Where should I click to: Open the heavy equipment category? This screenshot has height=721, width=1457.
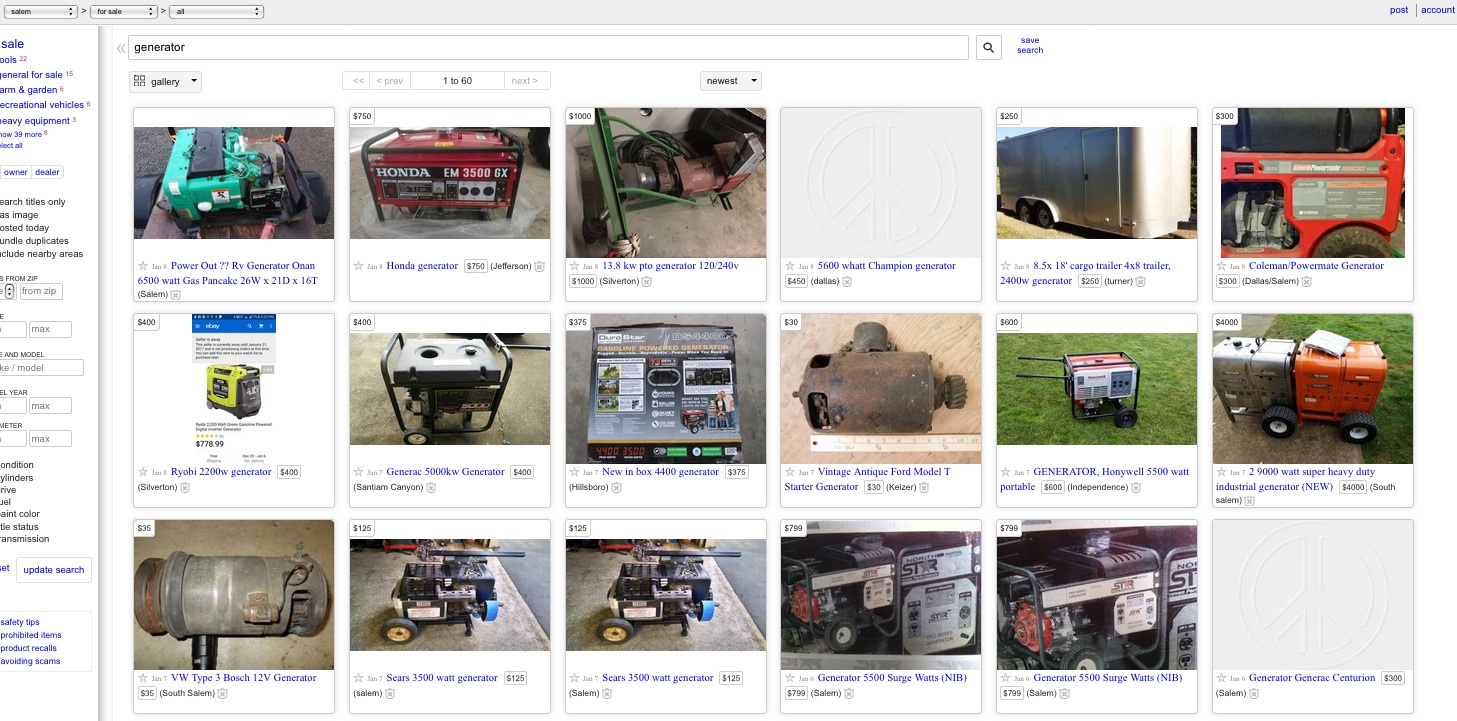34,121
